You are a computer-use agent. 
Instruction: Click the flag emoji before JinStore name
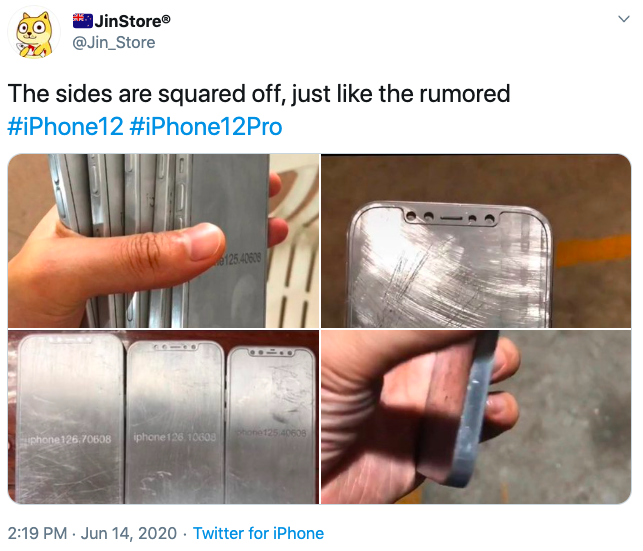click(x=83, y=21)
